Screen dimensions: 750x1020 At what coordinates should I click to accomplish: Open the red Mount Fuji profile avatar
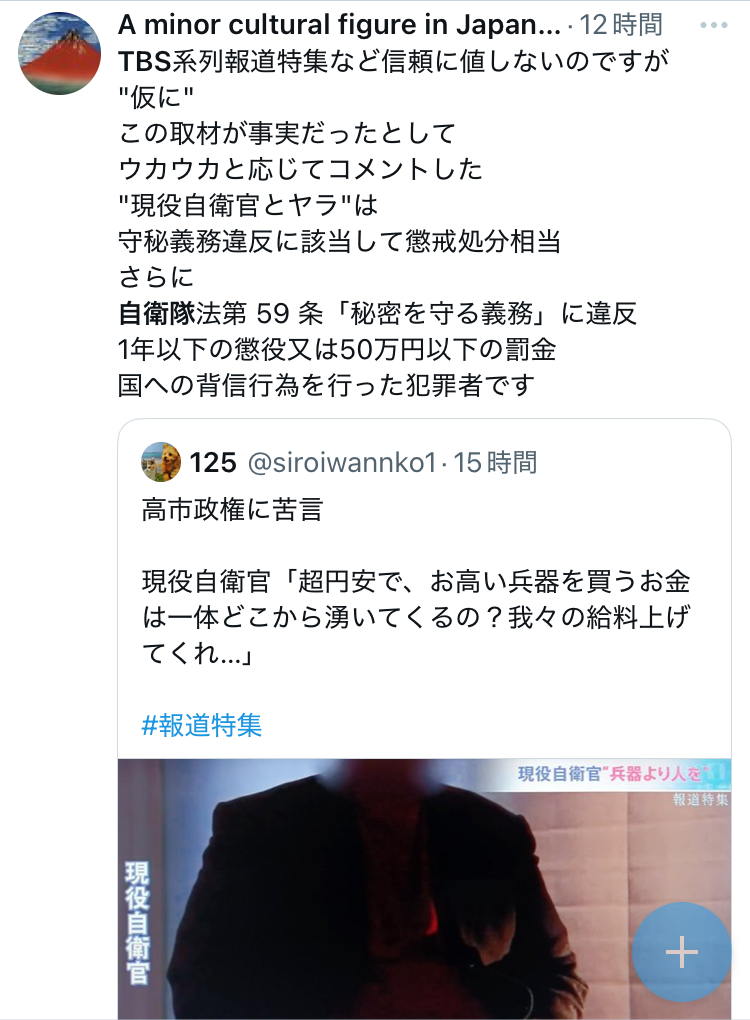point(59,53)
